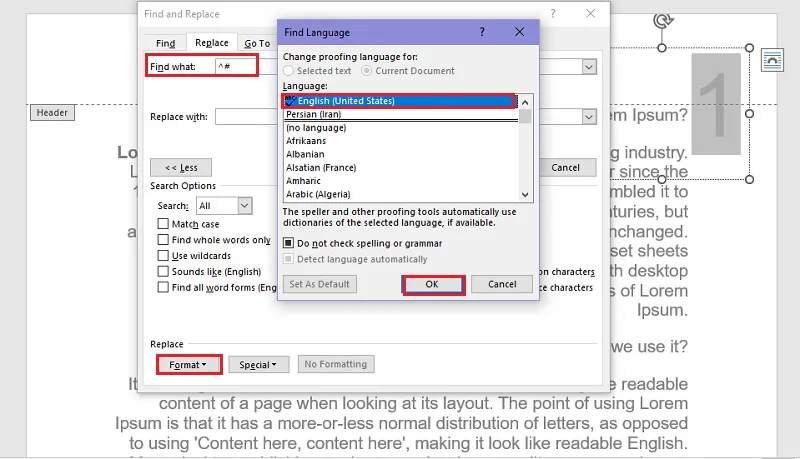Image resolution: width=800 pixels, height=459 pixels.
Task: Select the Current Document radio button
Action: click(x=366, y=71)
